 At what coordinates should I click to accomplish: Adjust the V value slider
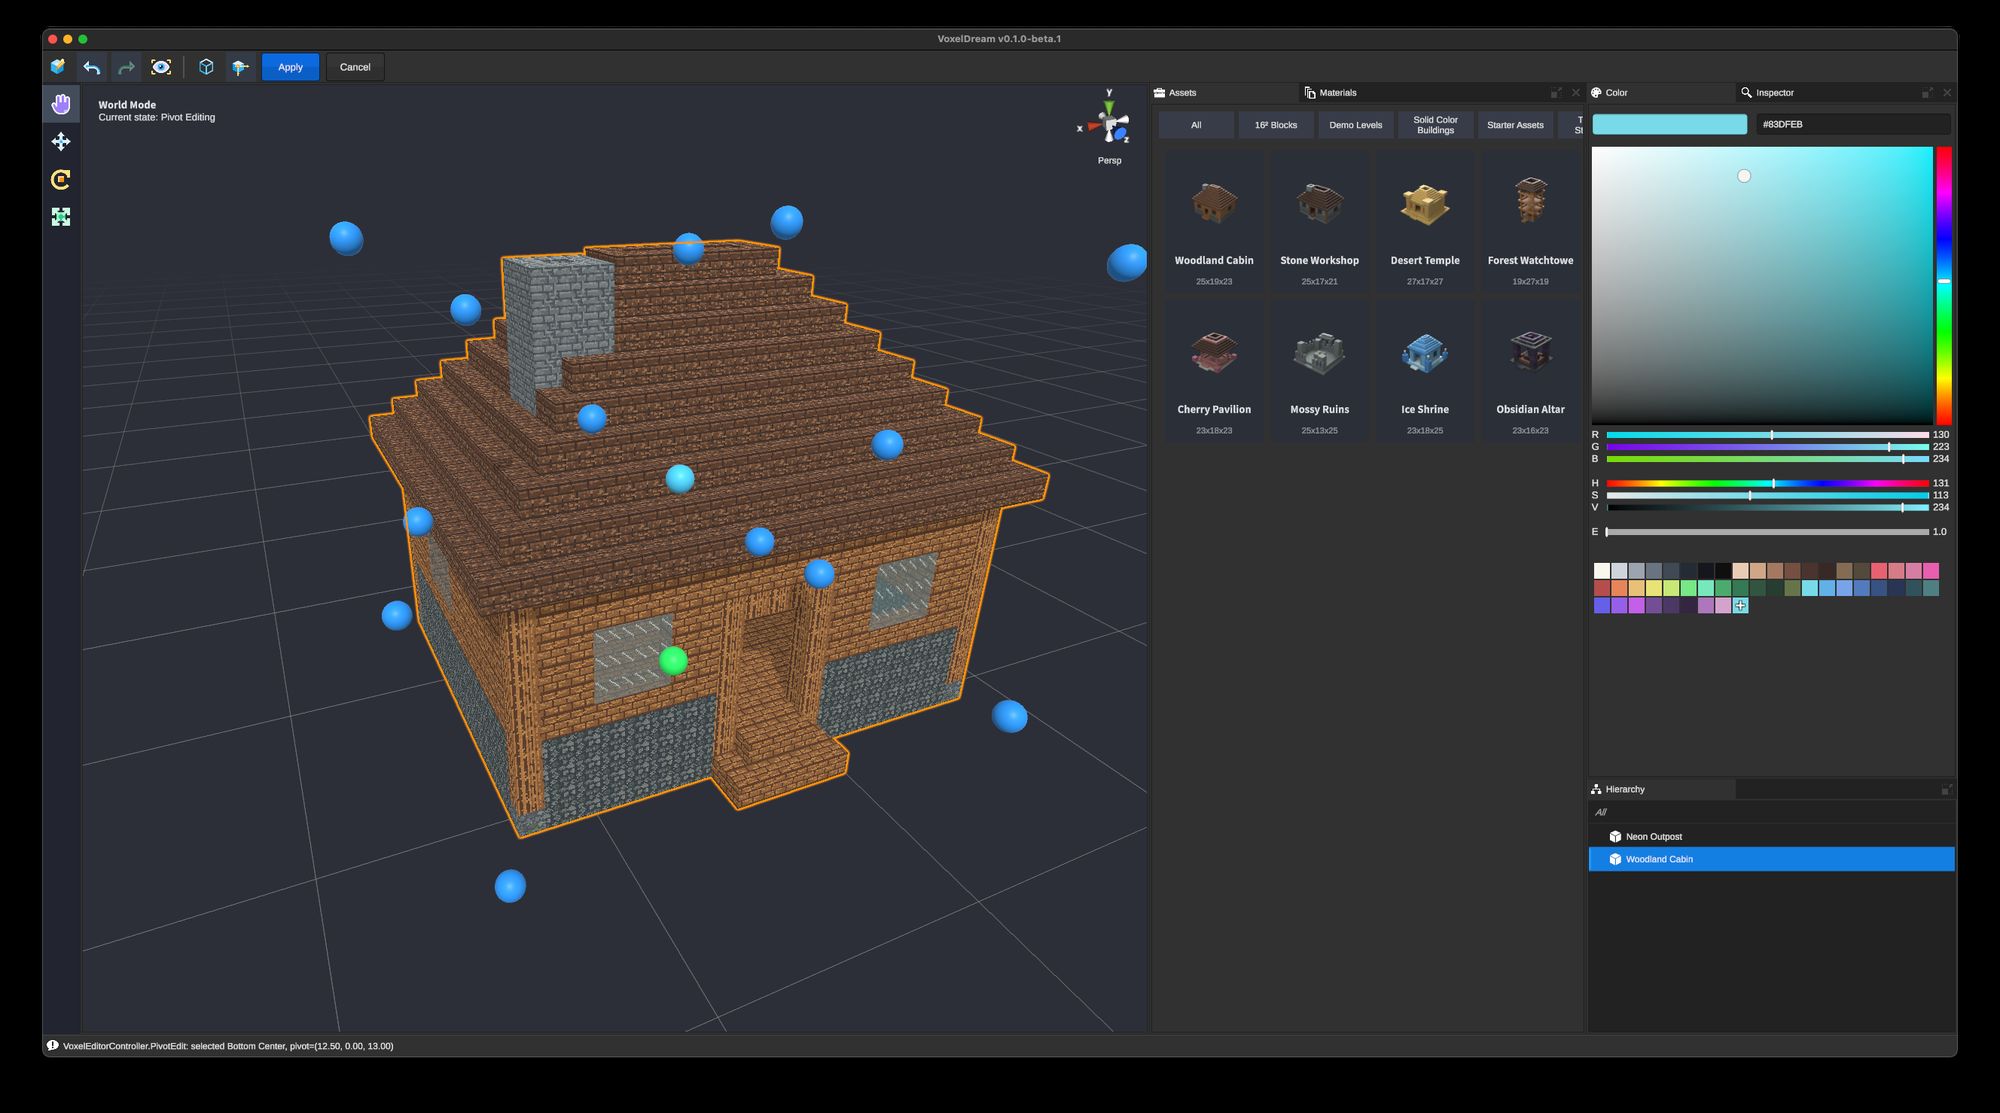pyautogui.click(x=1767, y=508)
